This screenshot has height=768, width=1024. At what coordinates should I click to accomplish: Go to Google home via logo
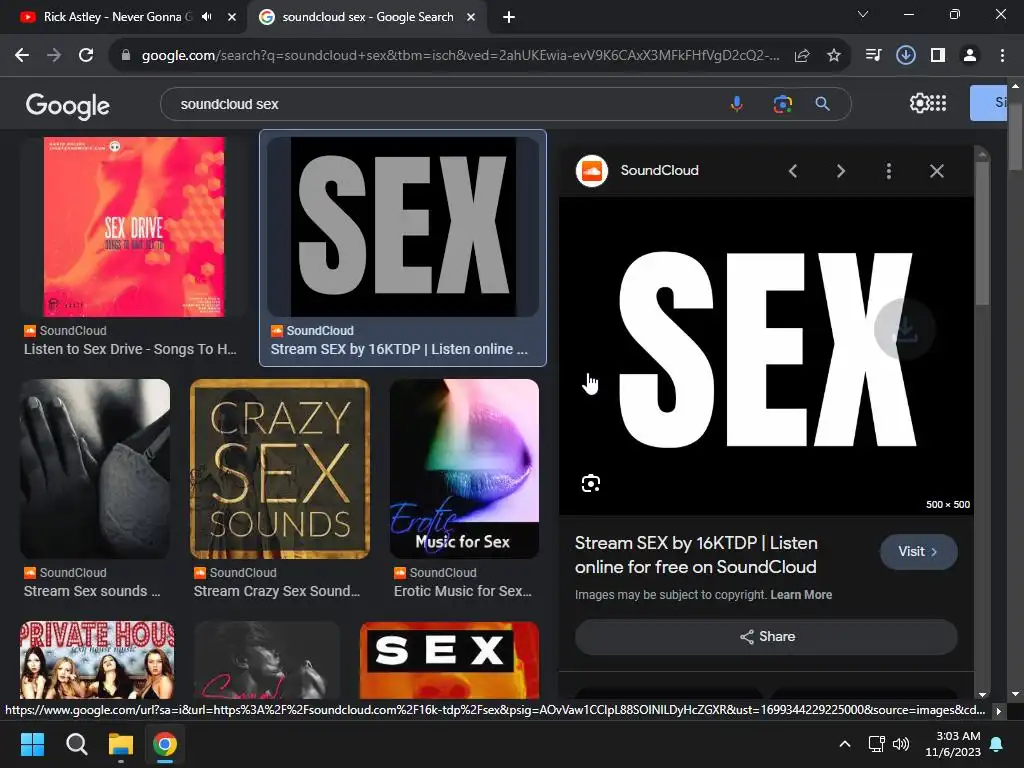click(67, 104)
